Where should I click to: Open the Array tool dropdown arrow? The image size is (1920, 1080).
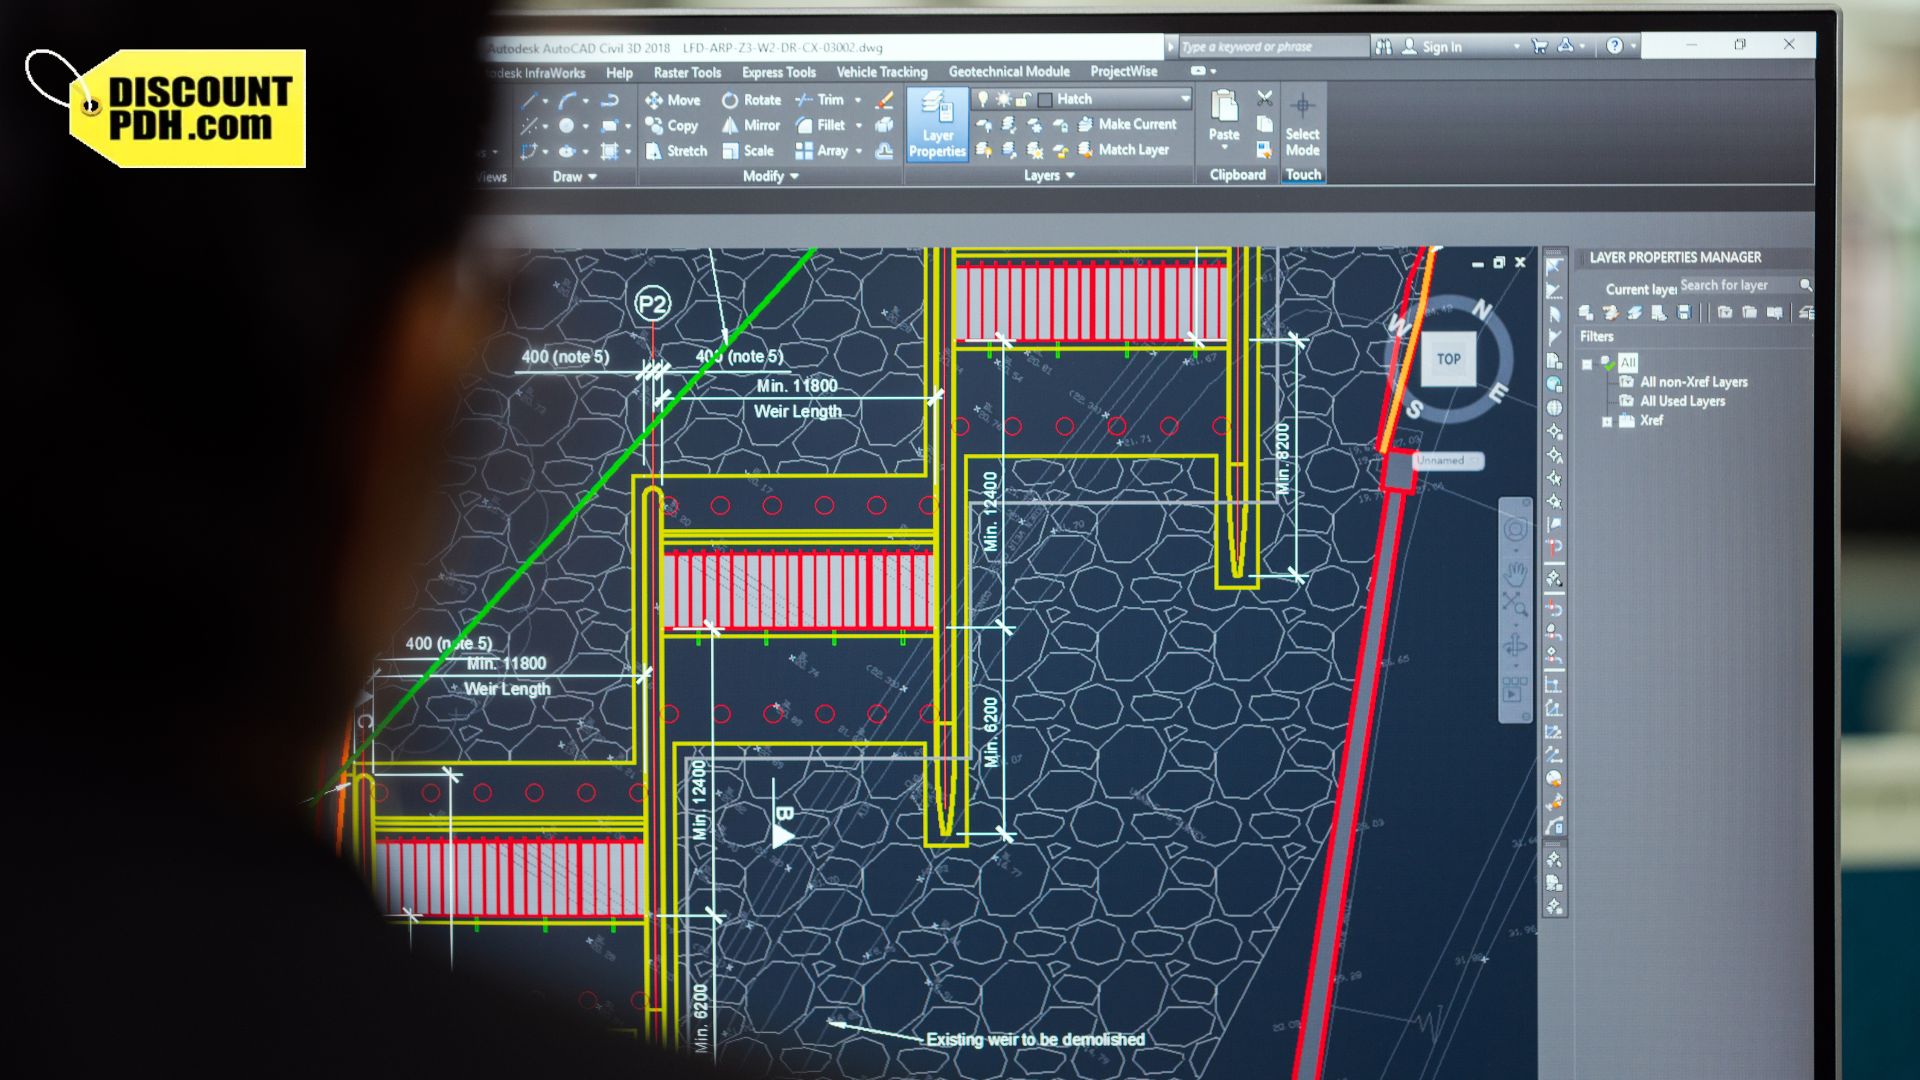(x=858, y=151)
